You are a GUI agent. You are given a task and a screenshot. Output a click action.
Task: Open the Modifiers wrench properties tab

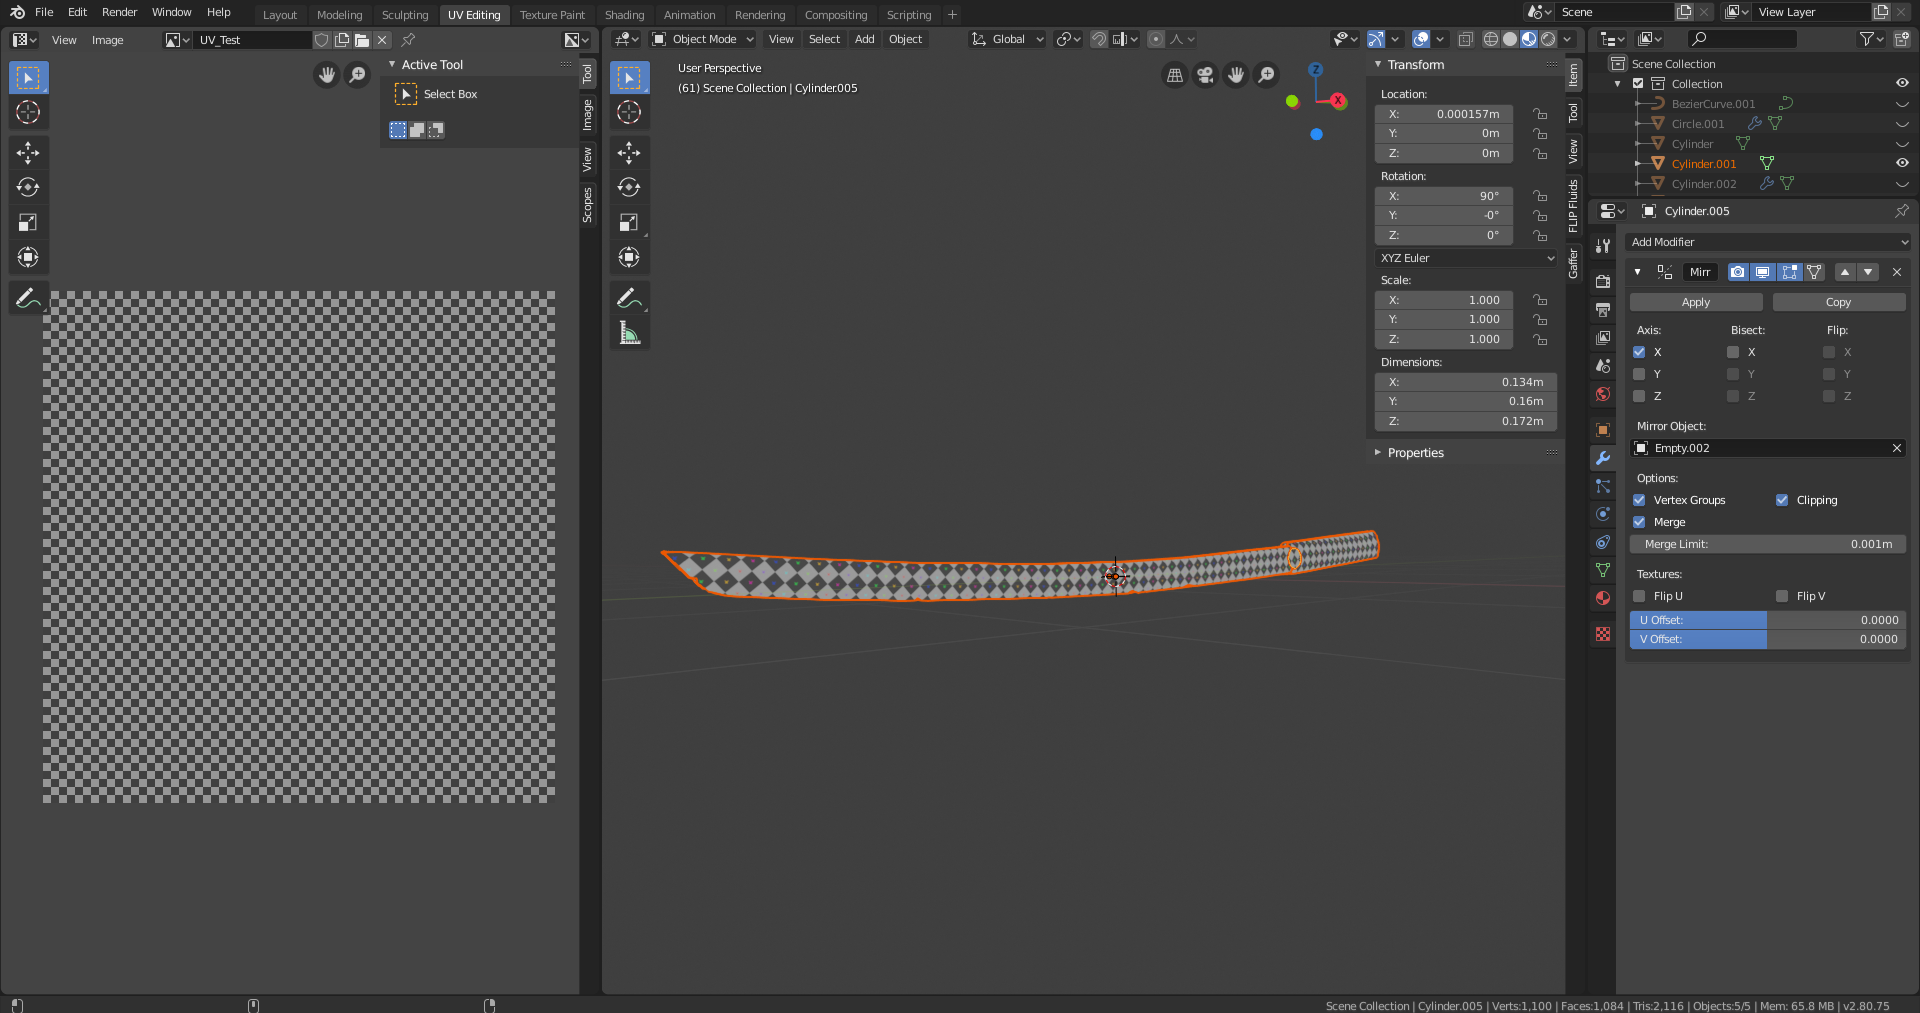[x=1603, y=458]
